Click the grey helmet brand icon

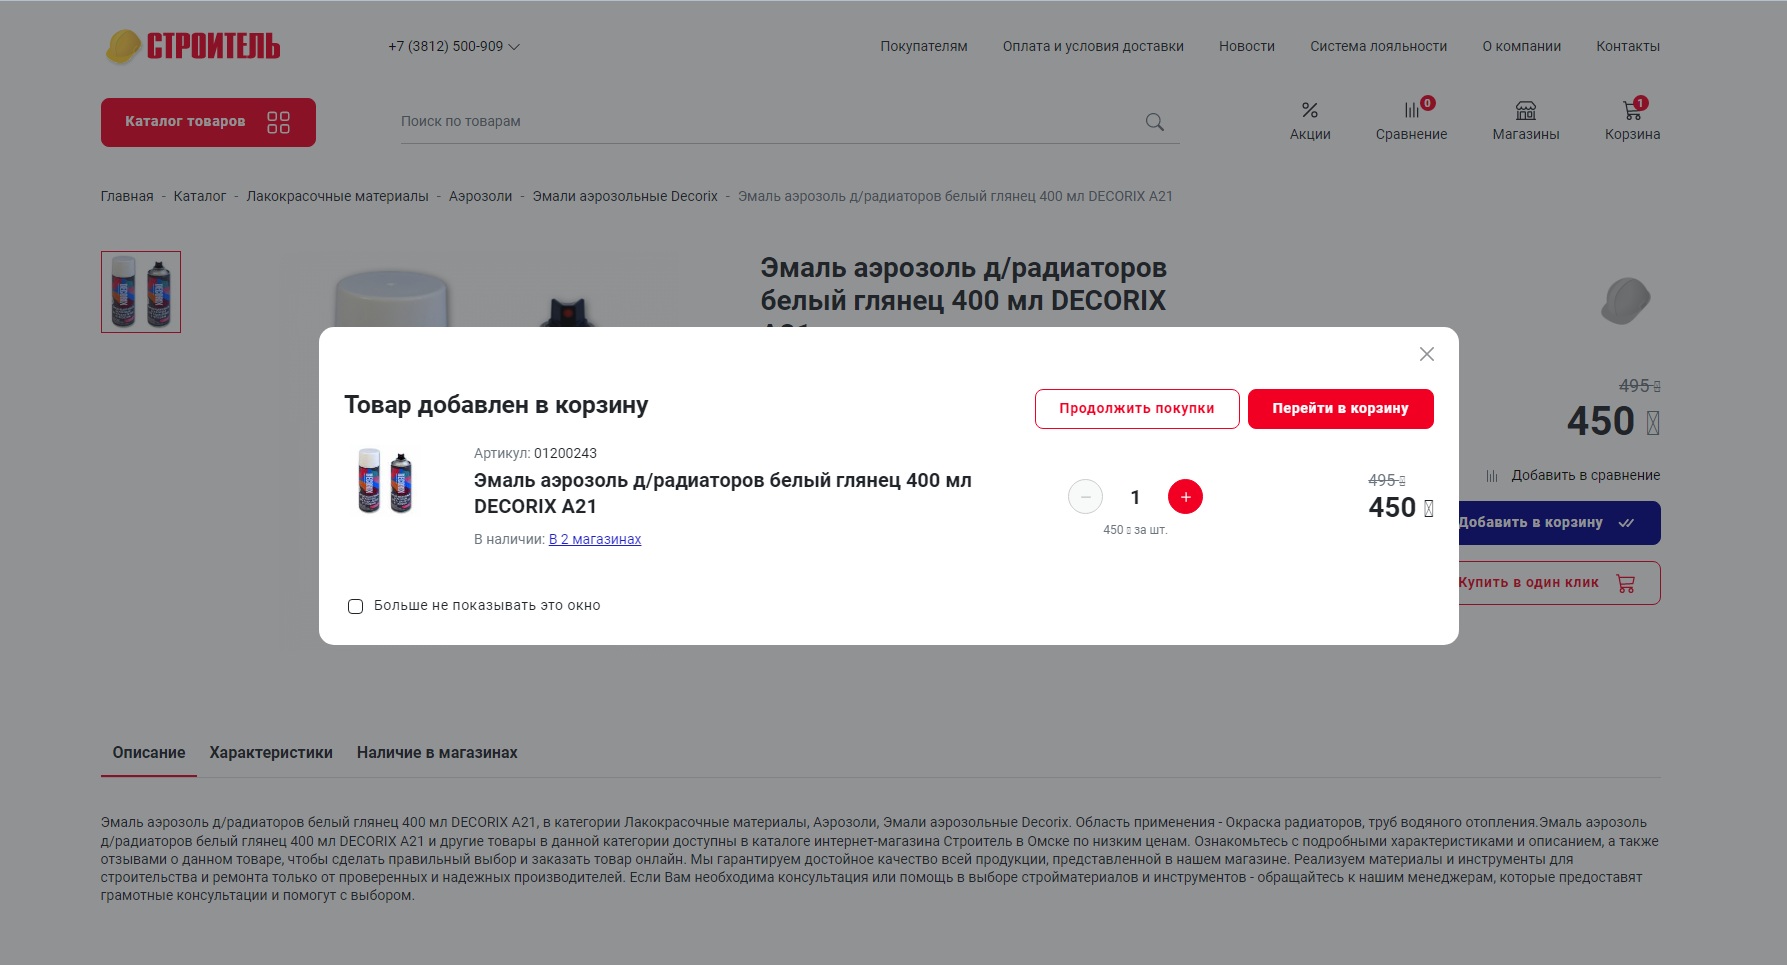point(1626,300)
